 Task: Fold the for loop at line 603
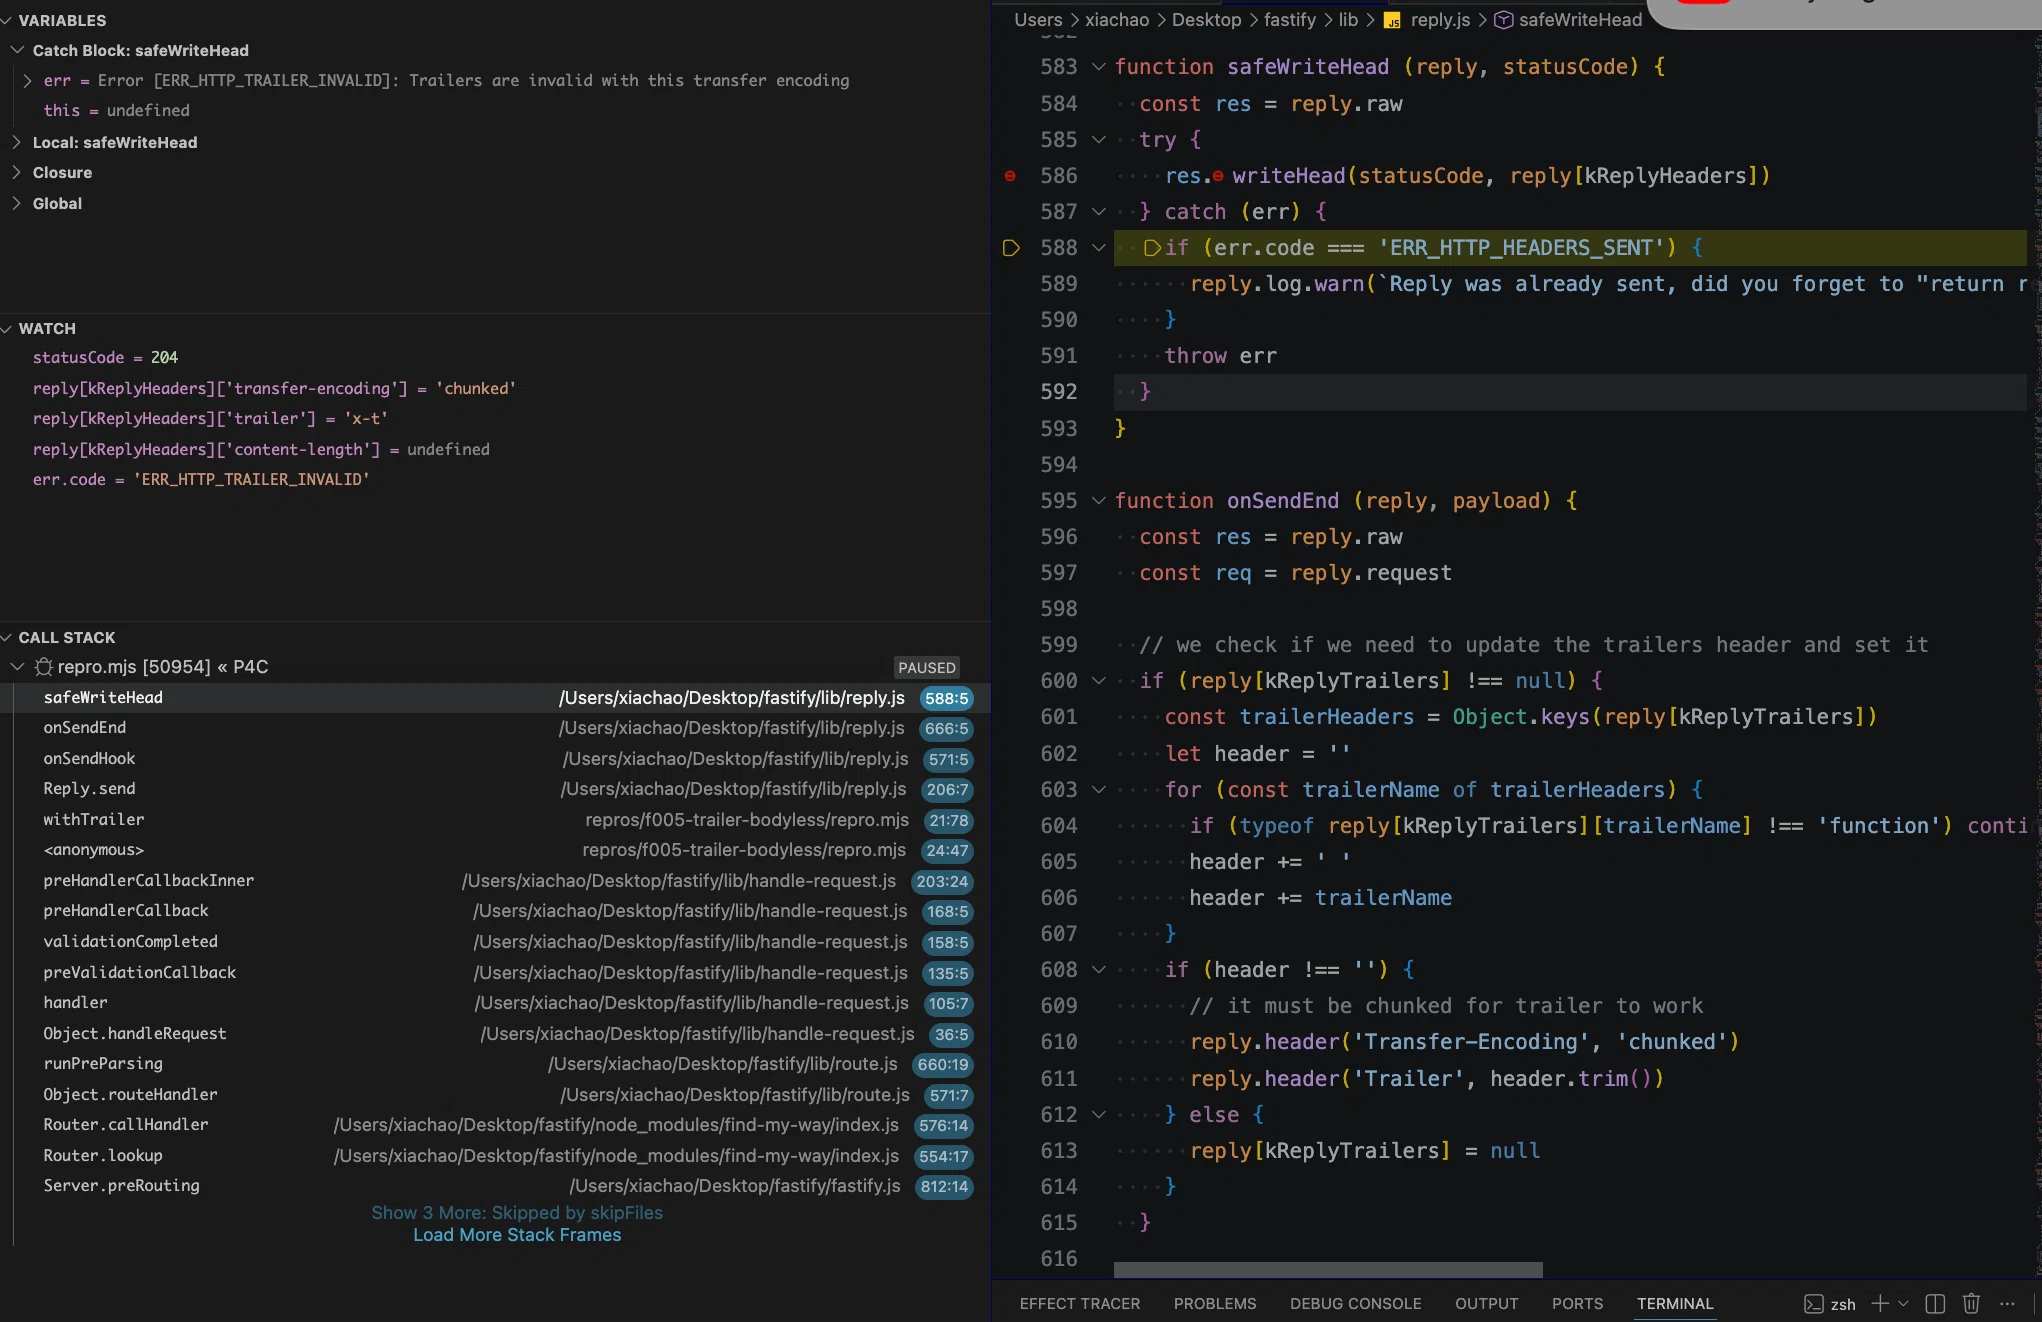1098,790
